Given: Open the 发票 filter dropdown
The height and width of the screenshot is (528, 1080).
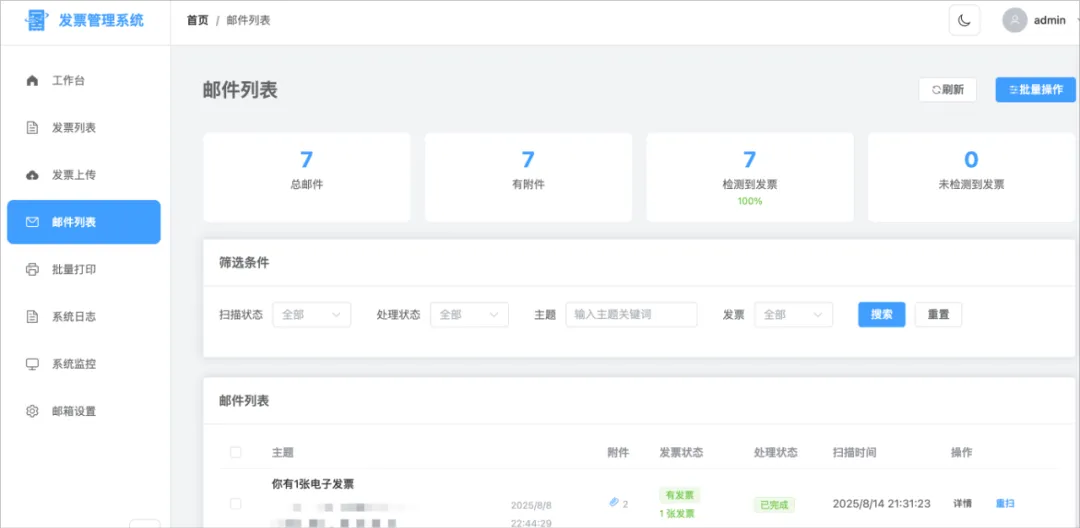Looking at the screenshot, I should pos(794,315).
